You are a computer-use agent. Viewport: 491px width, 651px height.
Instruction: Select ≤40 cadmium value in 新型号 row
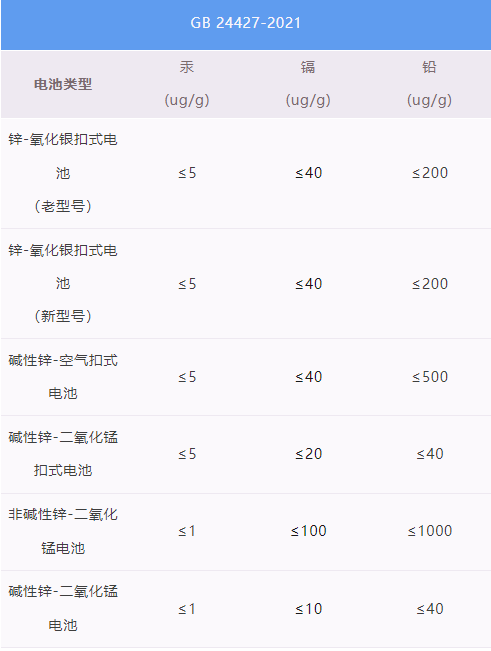point(308,284)
